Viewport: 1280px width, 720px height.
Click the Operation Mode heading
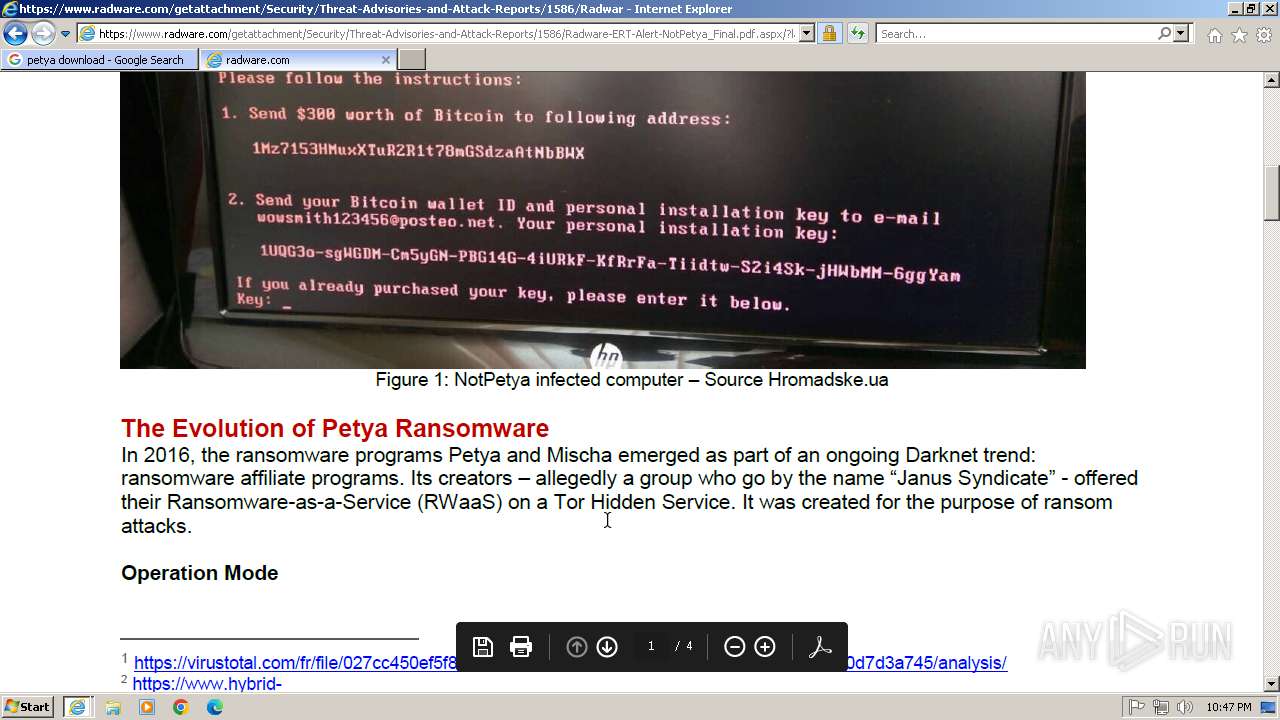click(x=200, y=573)
